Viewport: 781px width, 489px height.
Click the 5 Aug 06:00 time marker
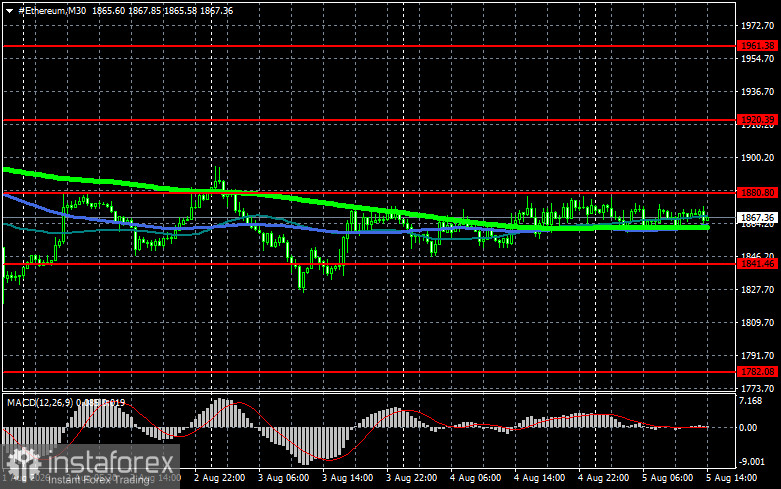(x=667, y=478)
